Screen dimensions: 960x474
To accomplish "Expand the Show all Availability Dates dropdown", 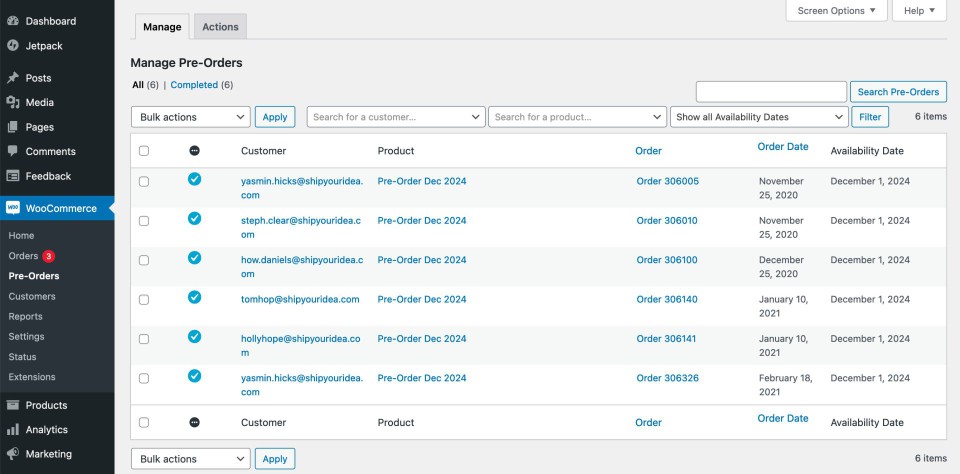I will point(759,117).
